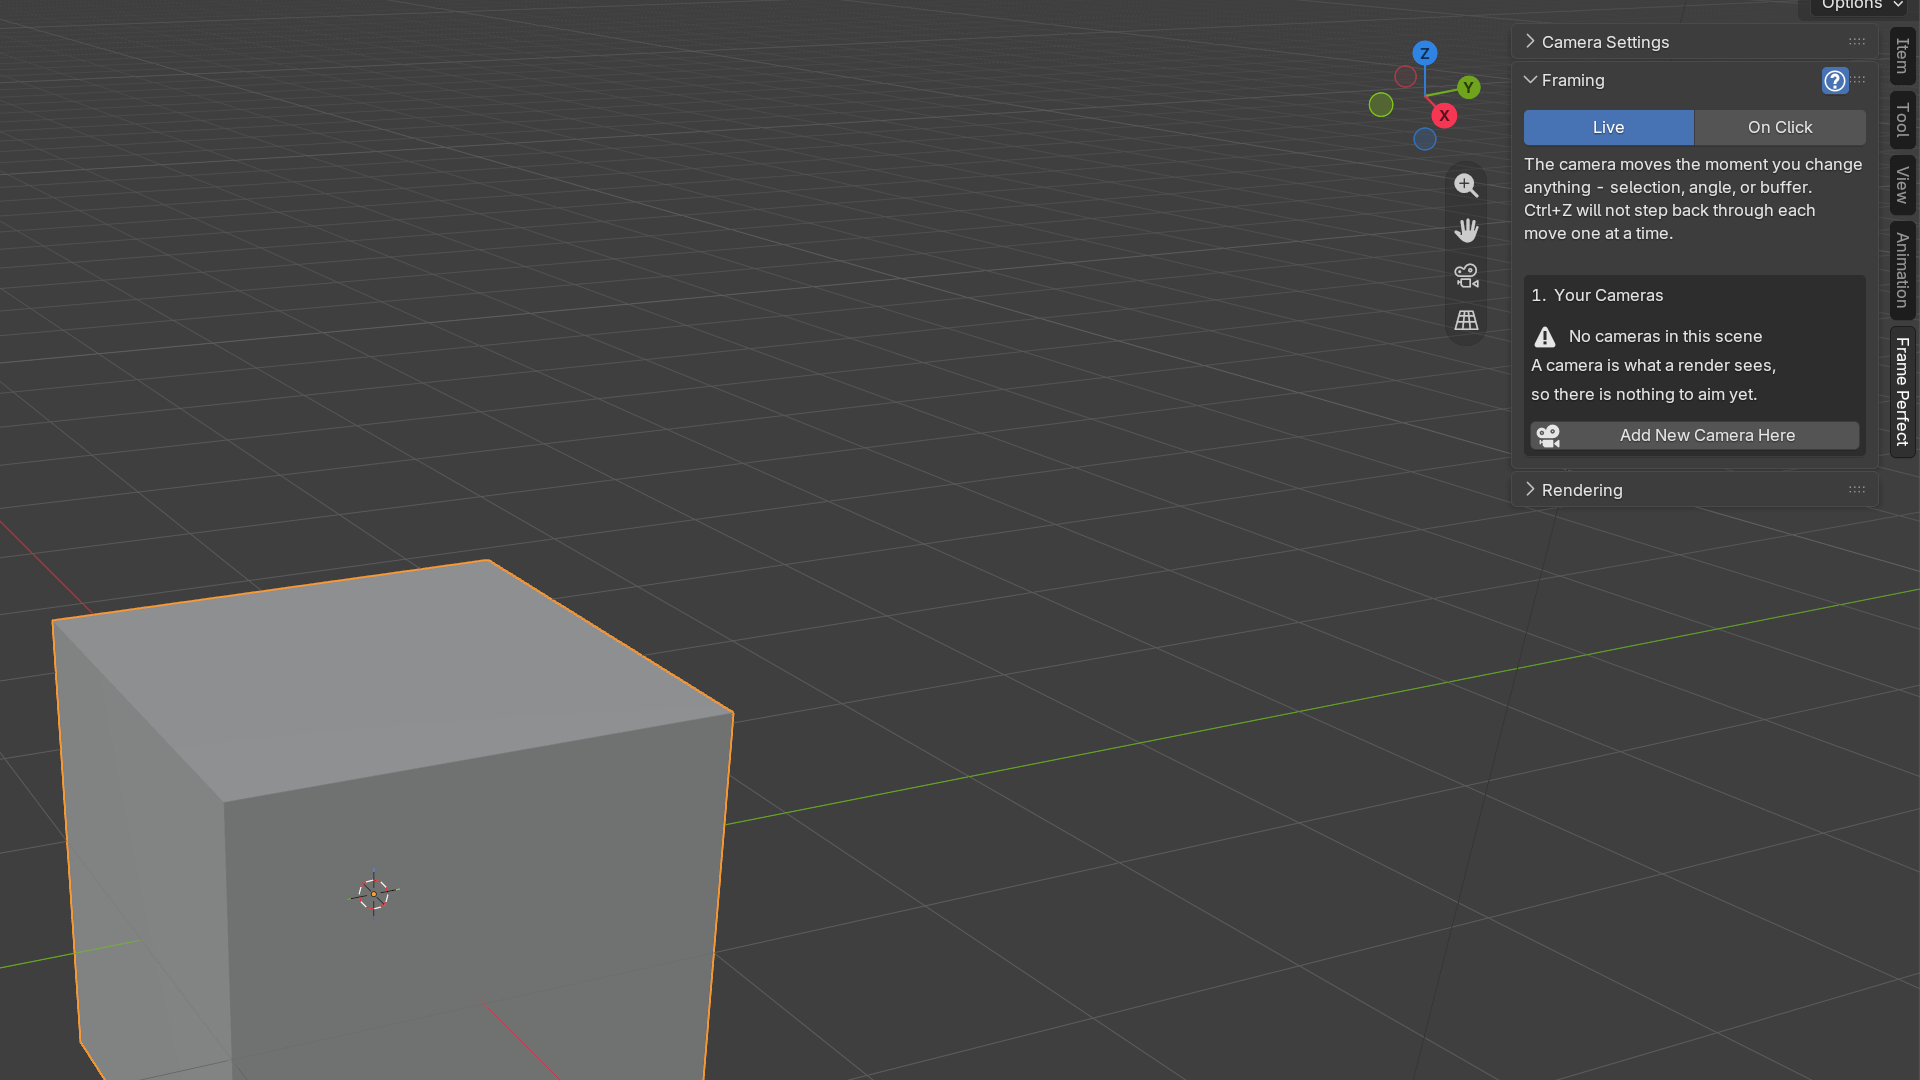Click 'No cameras in this scene' text
1920x1080 pixels.
1665,337
